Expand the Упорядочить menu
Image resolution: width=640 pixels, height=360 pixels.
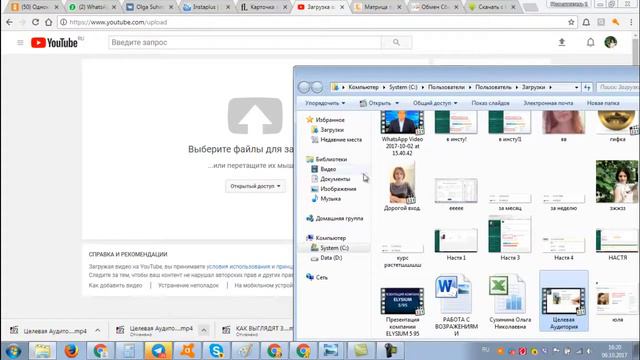pyautogui.click(x=325, y=103)
